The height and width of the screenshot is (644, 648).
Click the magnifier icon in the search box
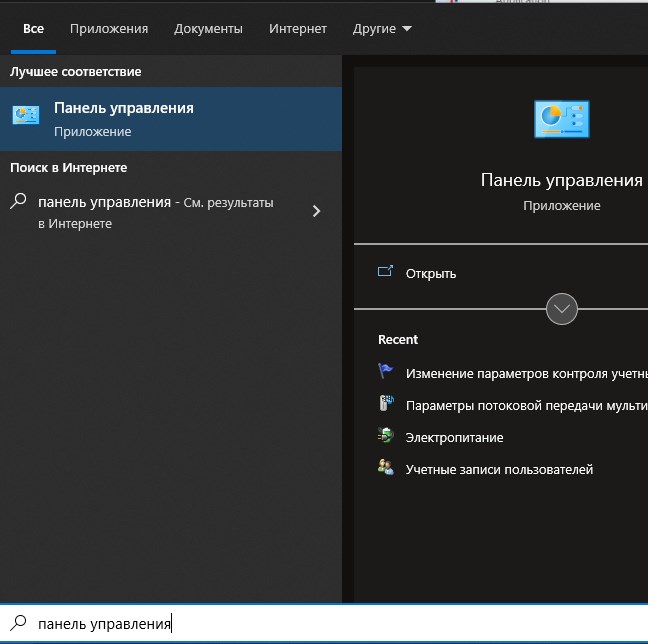(x=18, y=623)
